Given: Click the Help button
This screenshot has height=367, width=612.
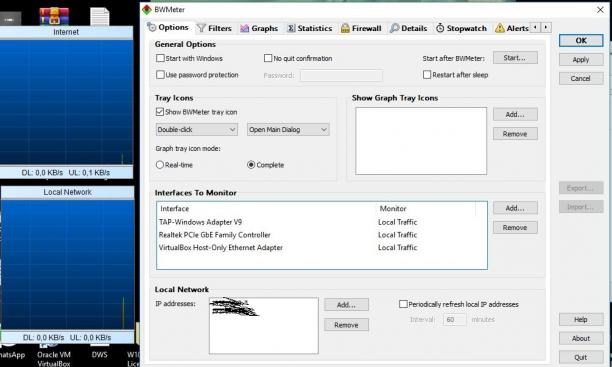Looking at the screenshot, I should (581, 319).
